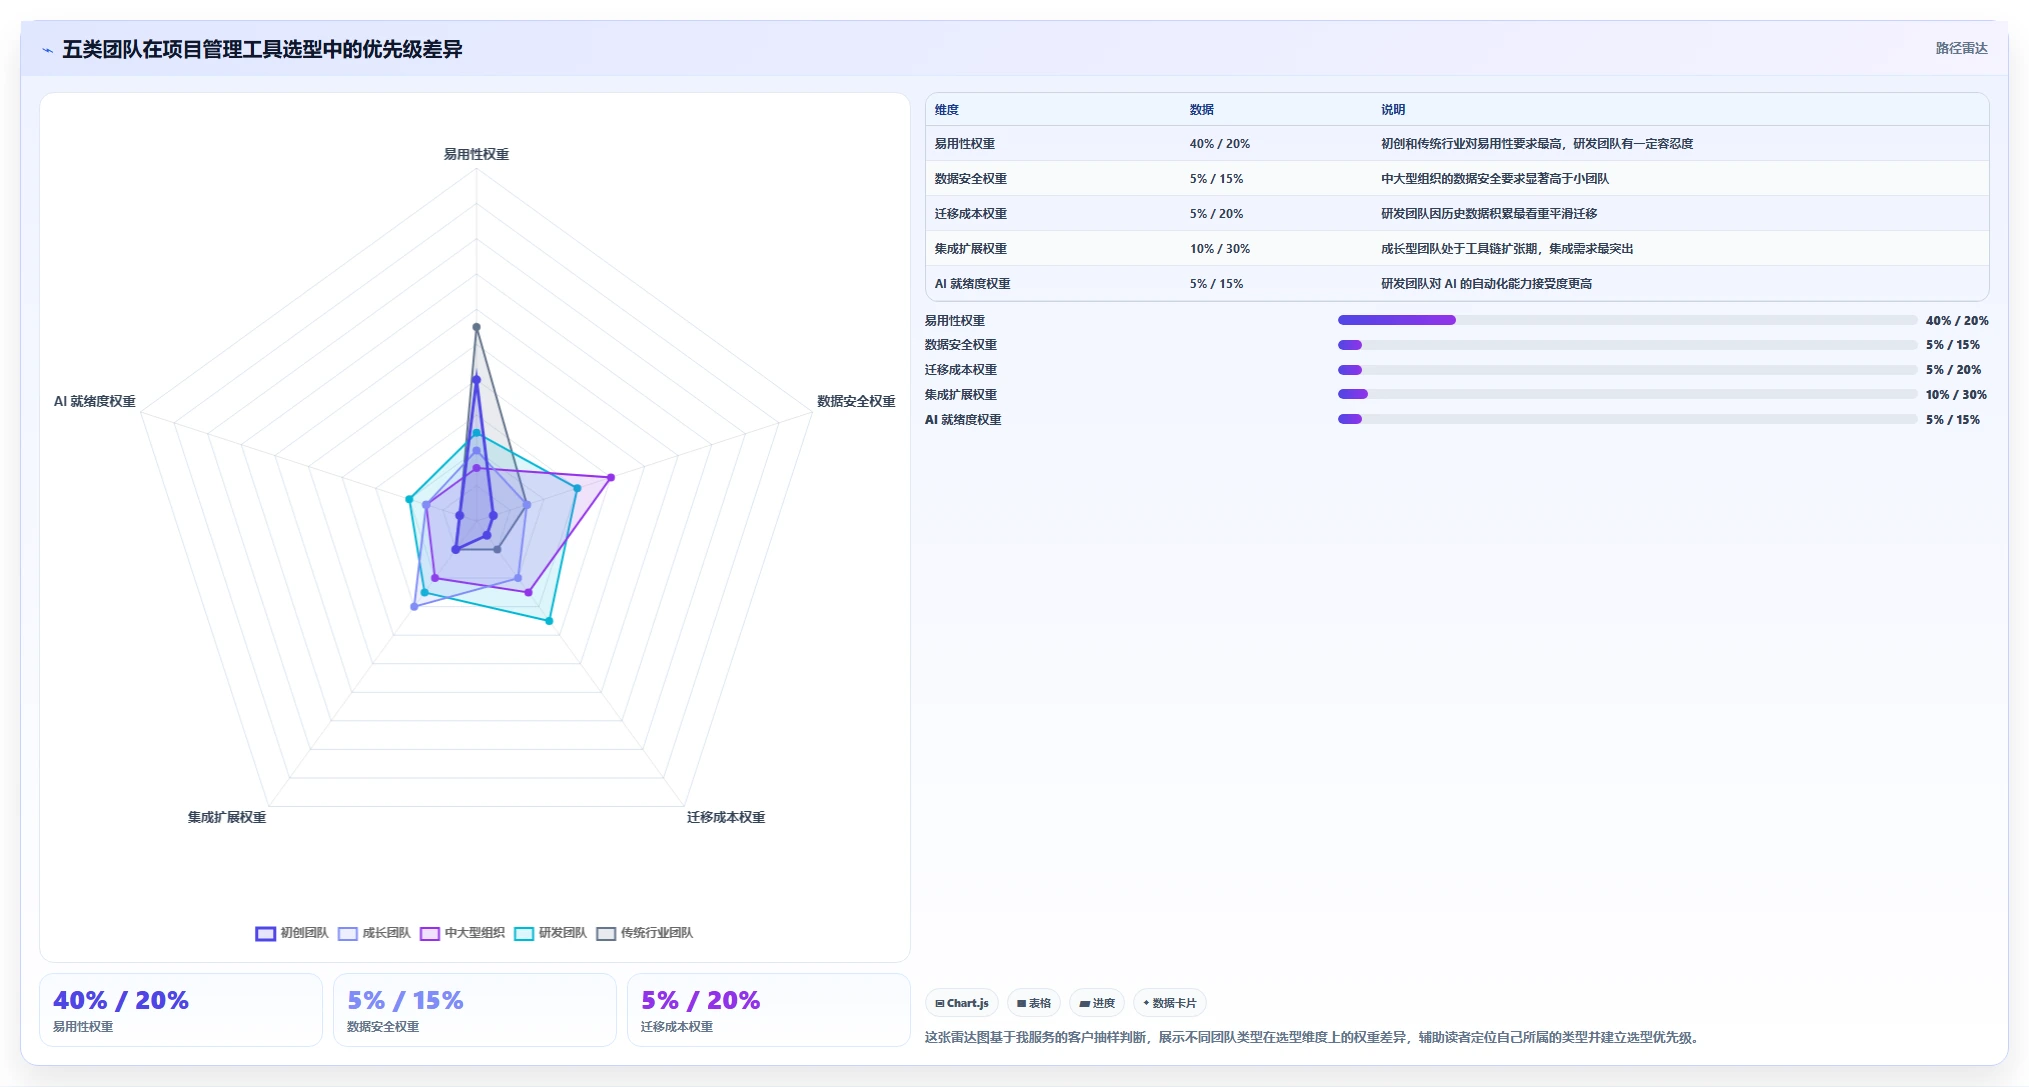Click the 迁移成本权重 progress bar

(x=1627, y=370)
